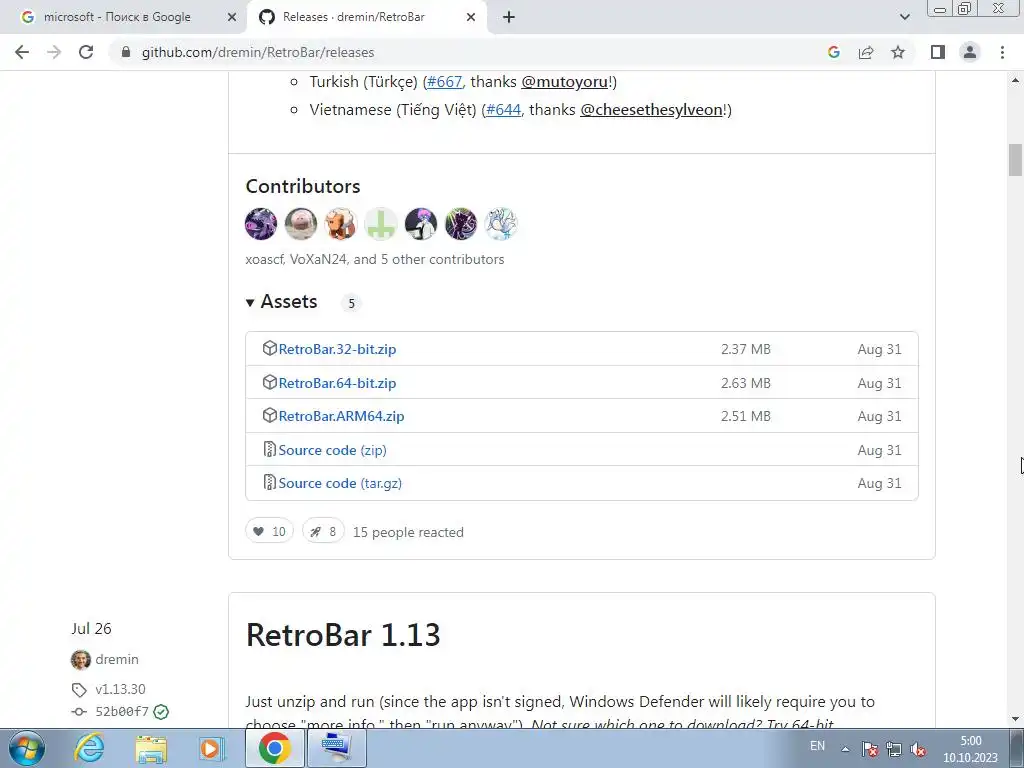
Task: Collapse the Assets section
Action: click(281, 302)
